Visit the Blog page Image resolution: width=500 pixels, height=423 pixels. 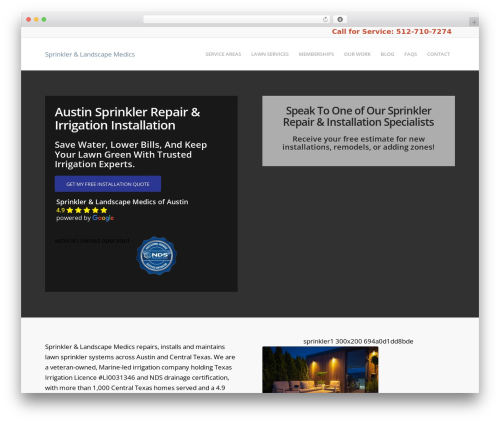click(387, 54)
